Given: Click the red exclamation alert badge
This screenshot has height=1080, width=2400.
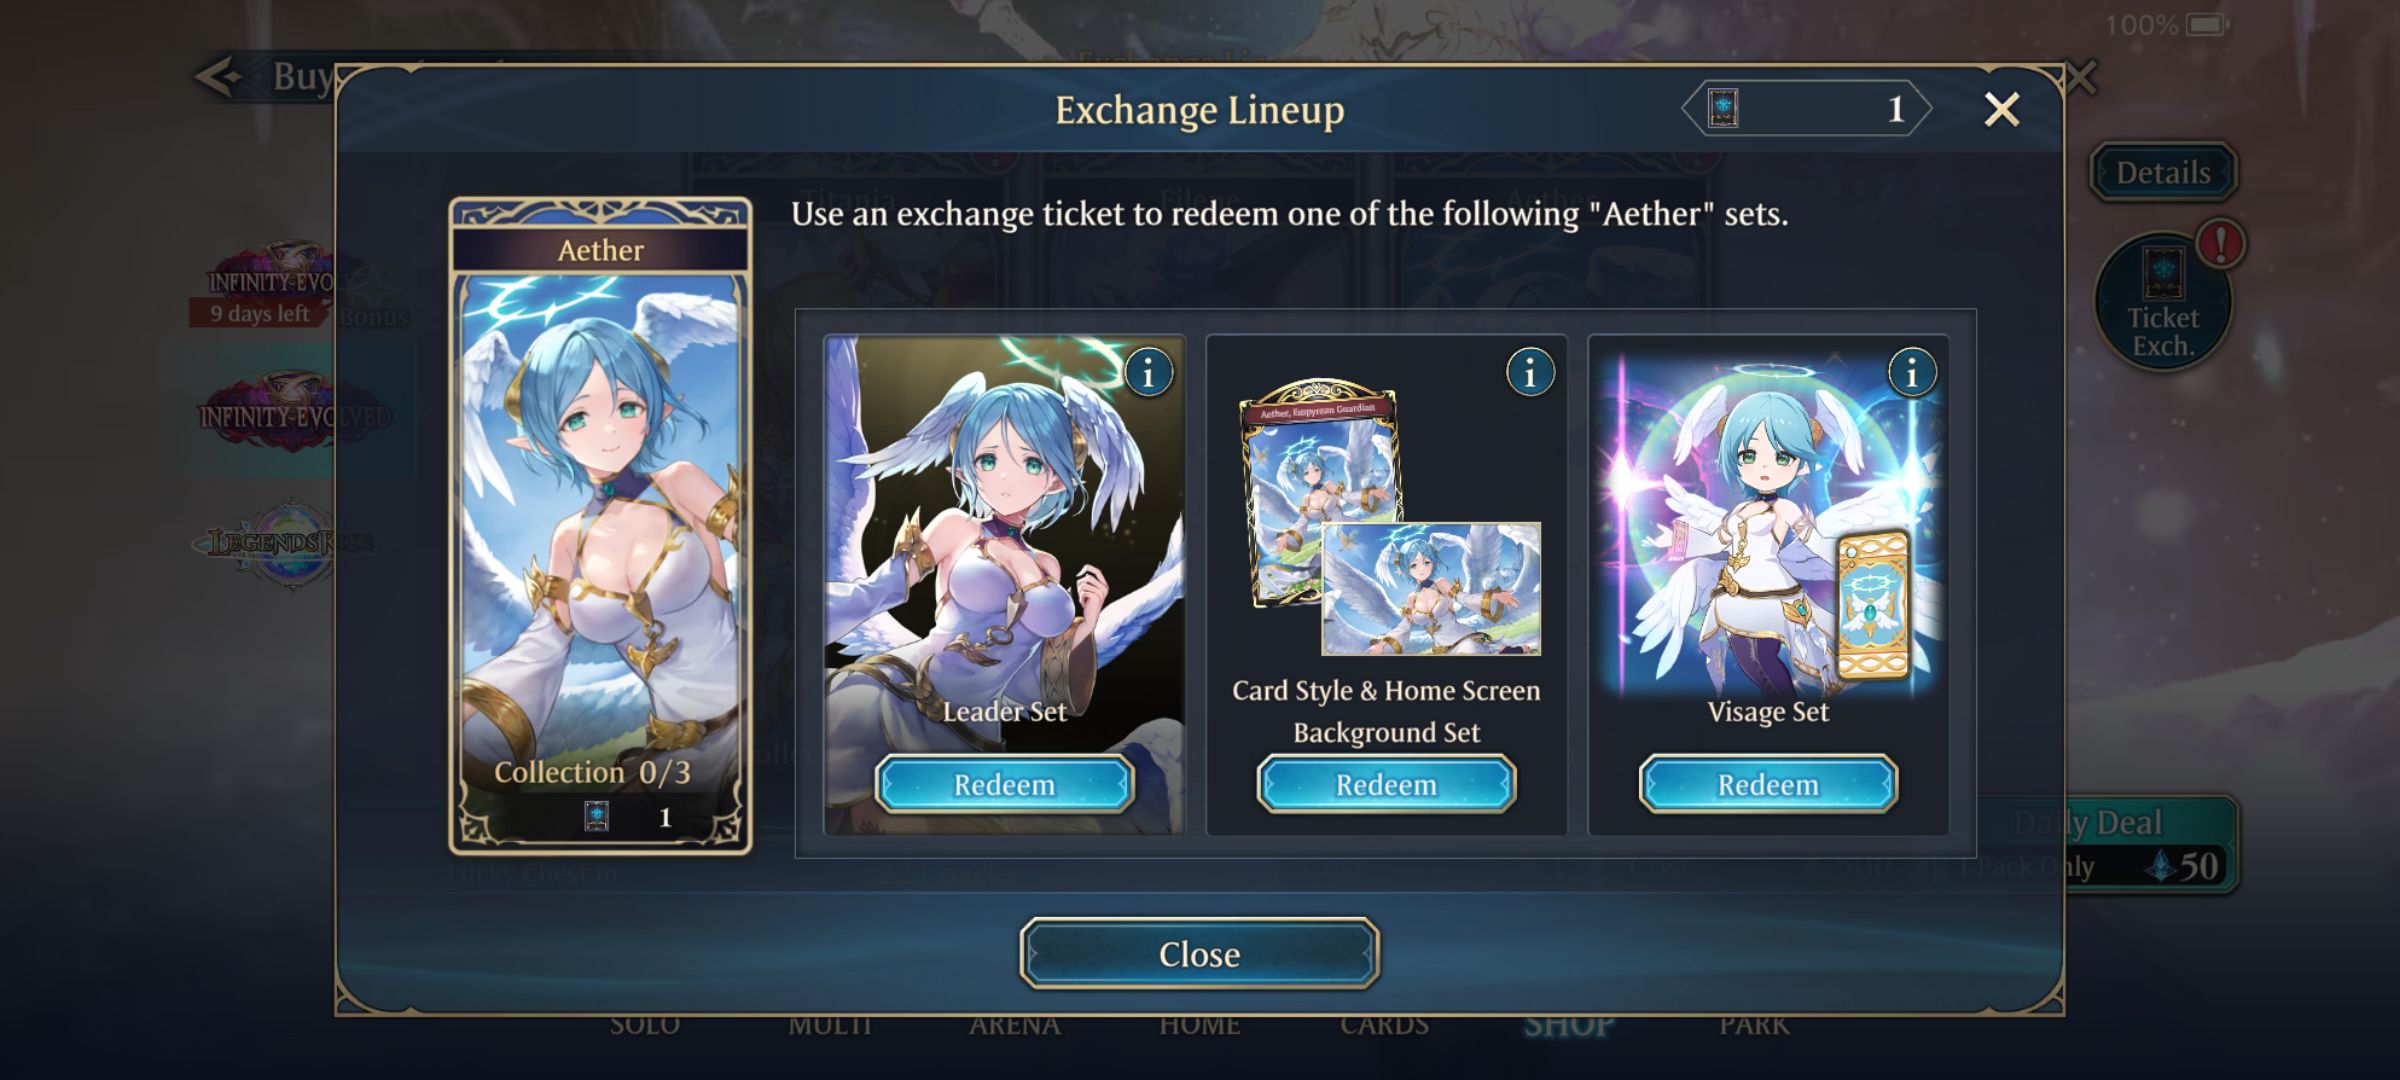Looking at the screenshot, I should (2221, 244).
